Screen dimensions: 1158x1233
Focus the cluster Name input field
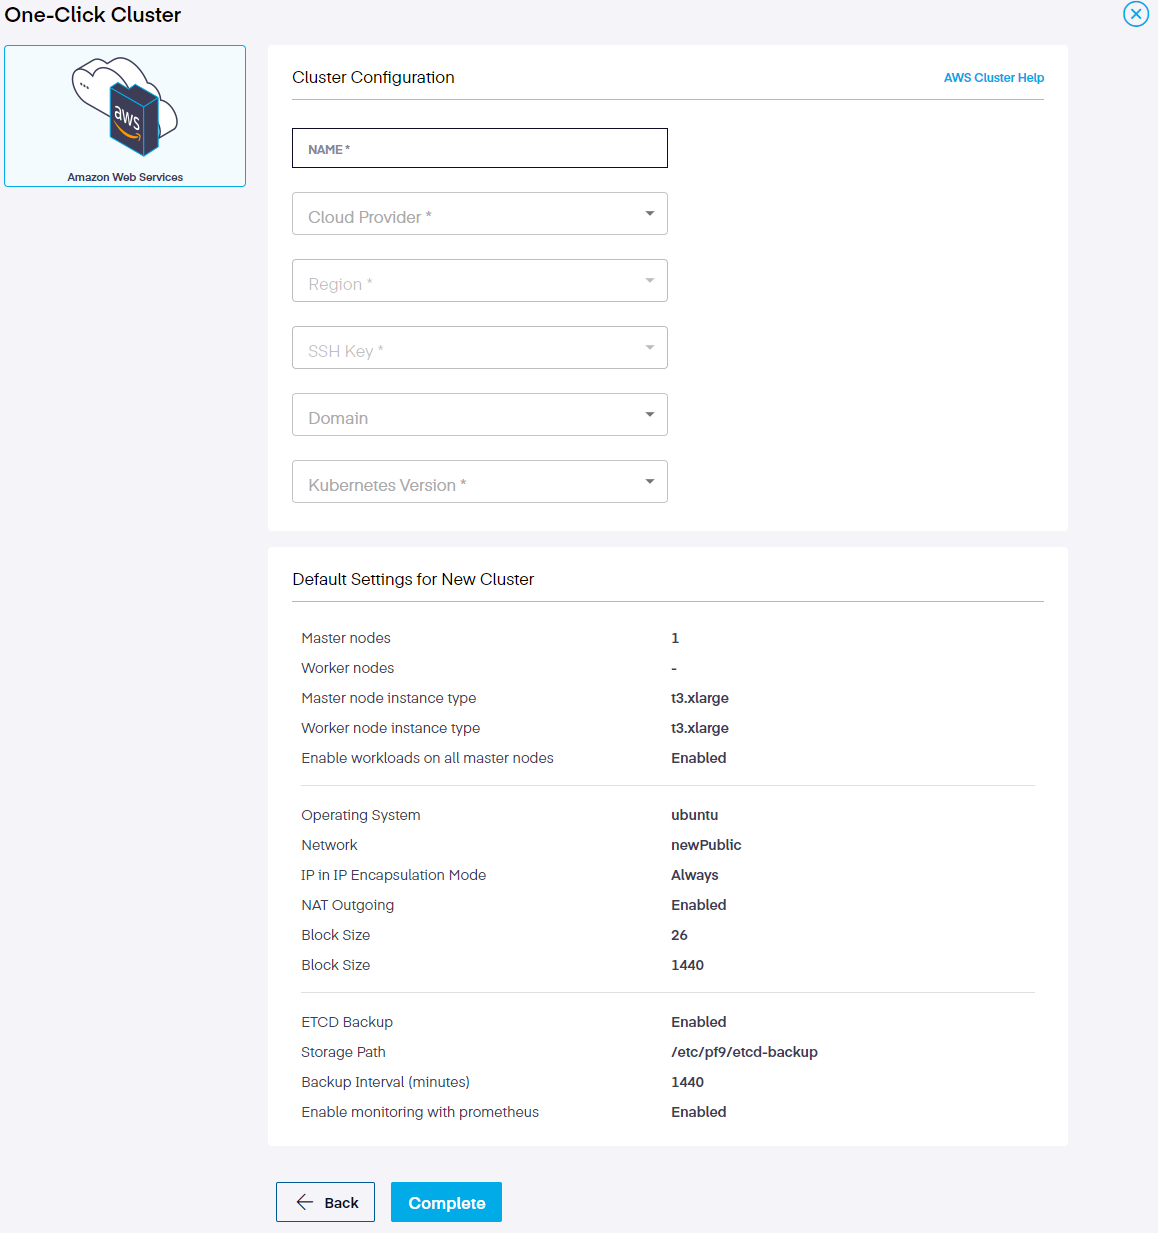[x=479, y=148]
